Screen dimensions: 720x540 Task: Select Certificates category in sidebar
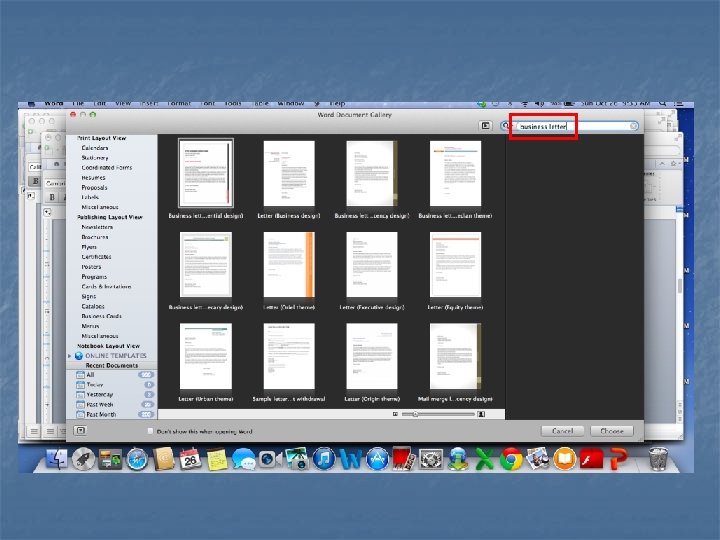click(96, 257)
